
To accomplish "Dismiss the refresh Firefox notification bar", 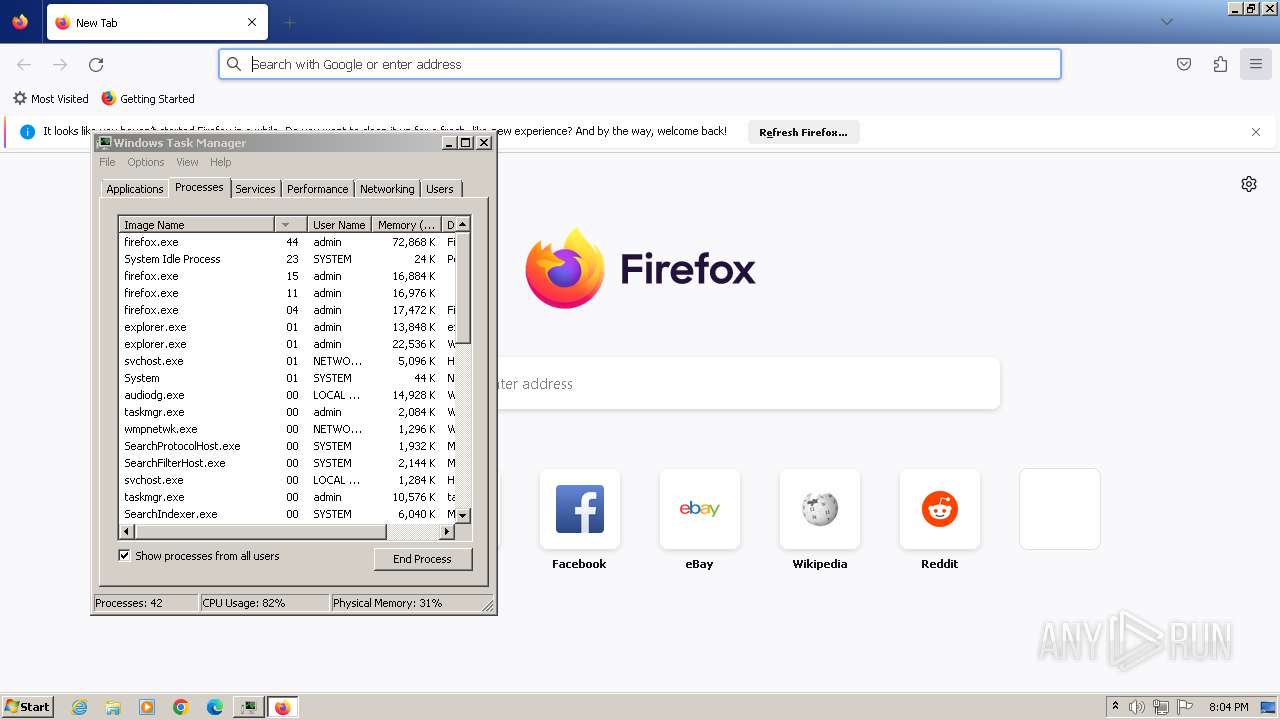I will click(1256, 132).
